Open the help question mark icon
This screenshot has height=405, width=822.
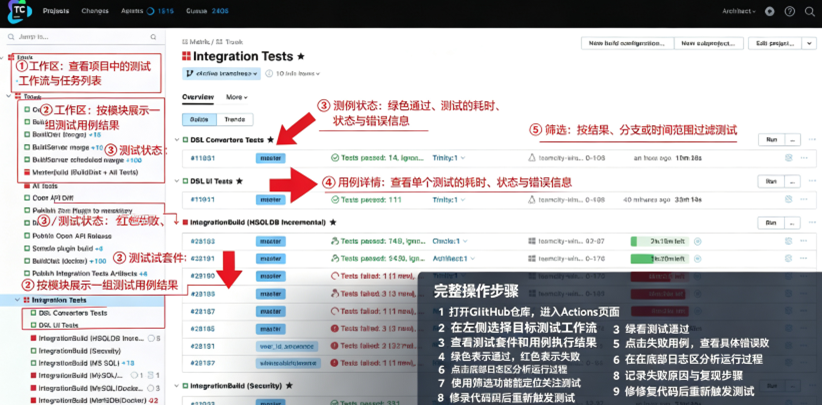(789, 12)
